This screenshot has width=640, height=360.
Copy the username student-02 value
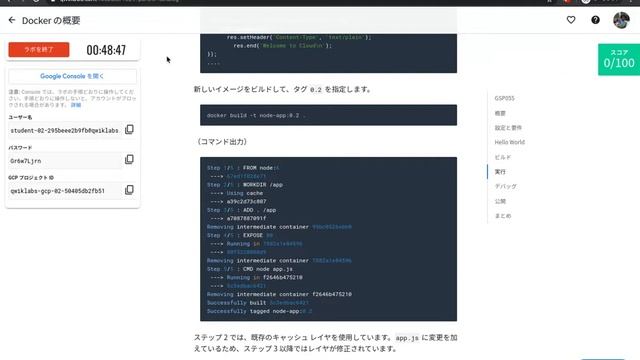pyautogui.click(x=129, y=129)
